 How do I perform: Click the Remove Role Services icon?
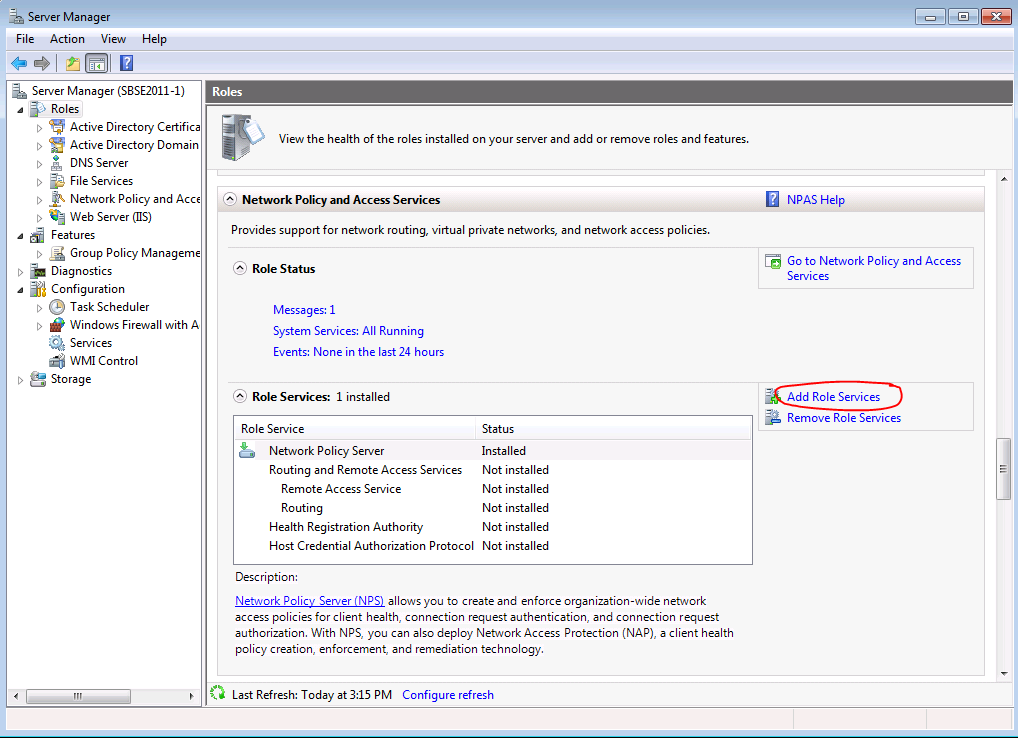(x=772, y=418)
